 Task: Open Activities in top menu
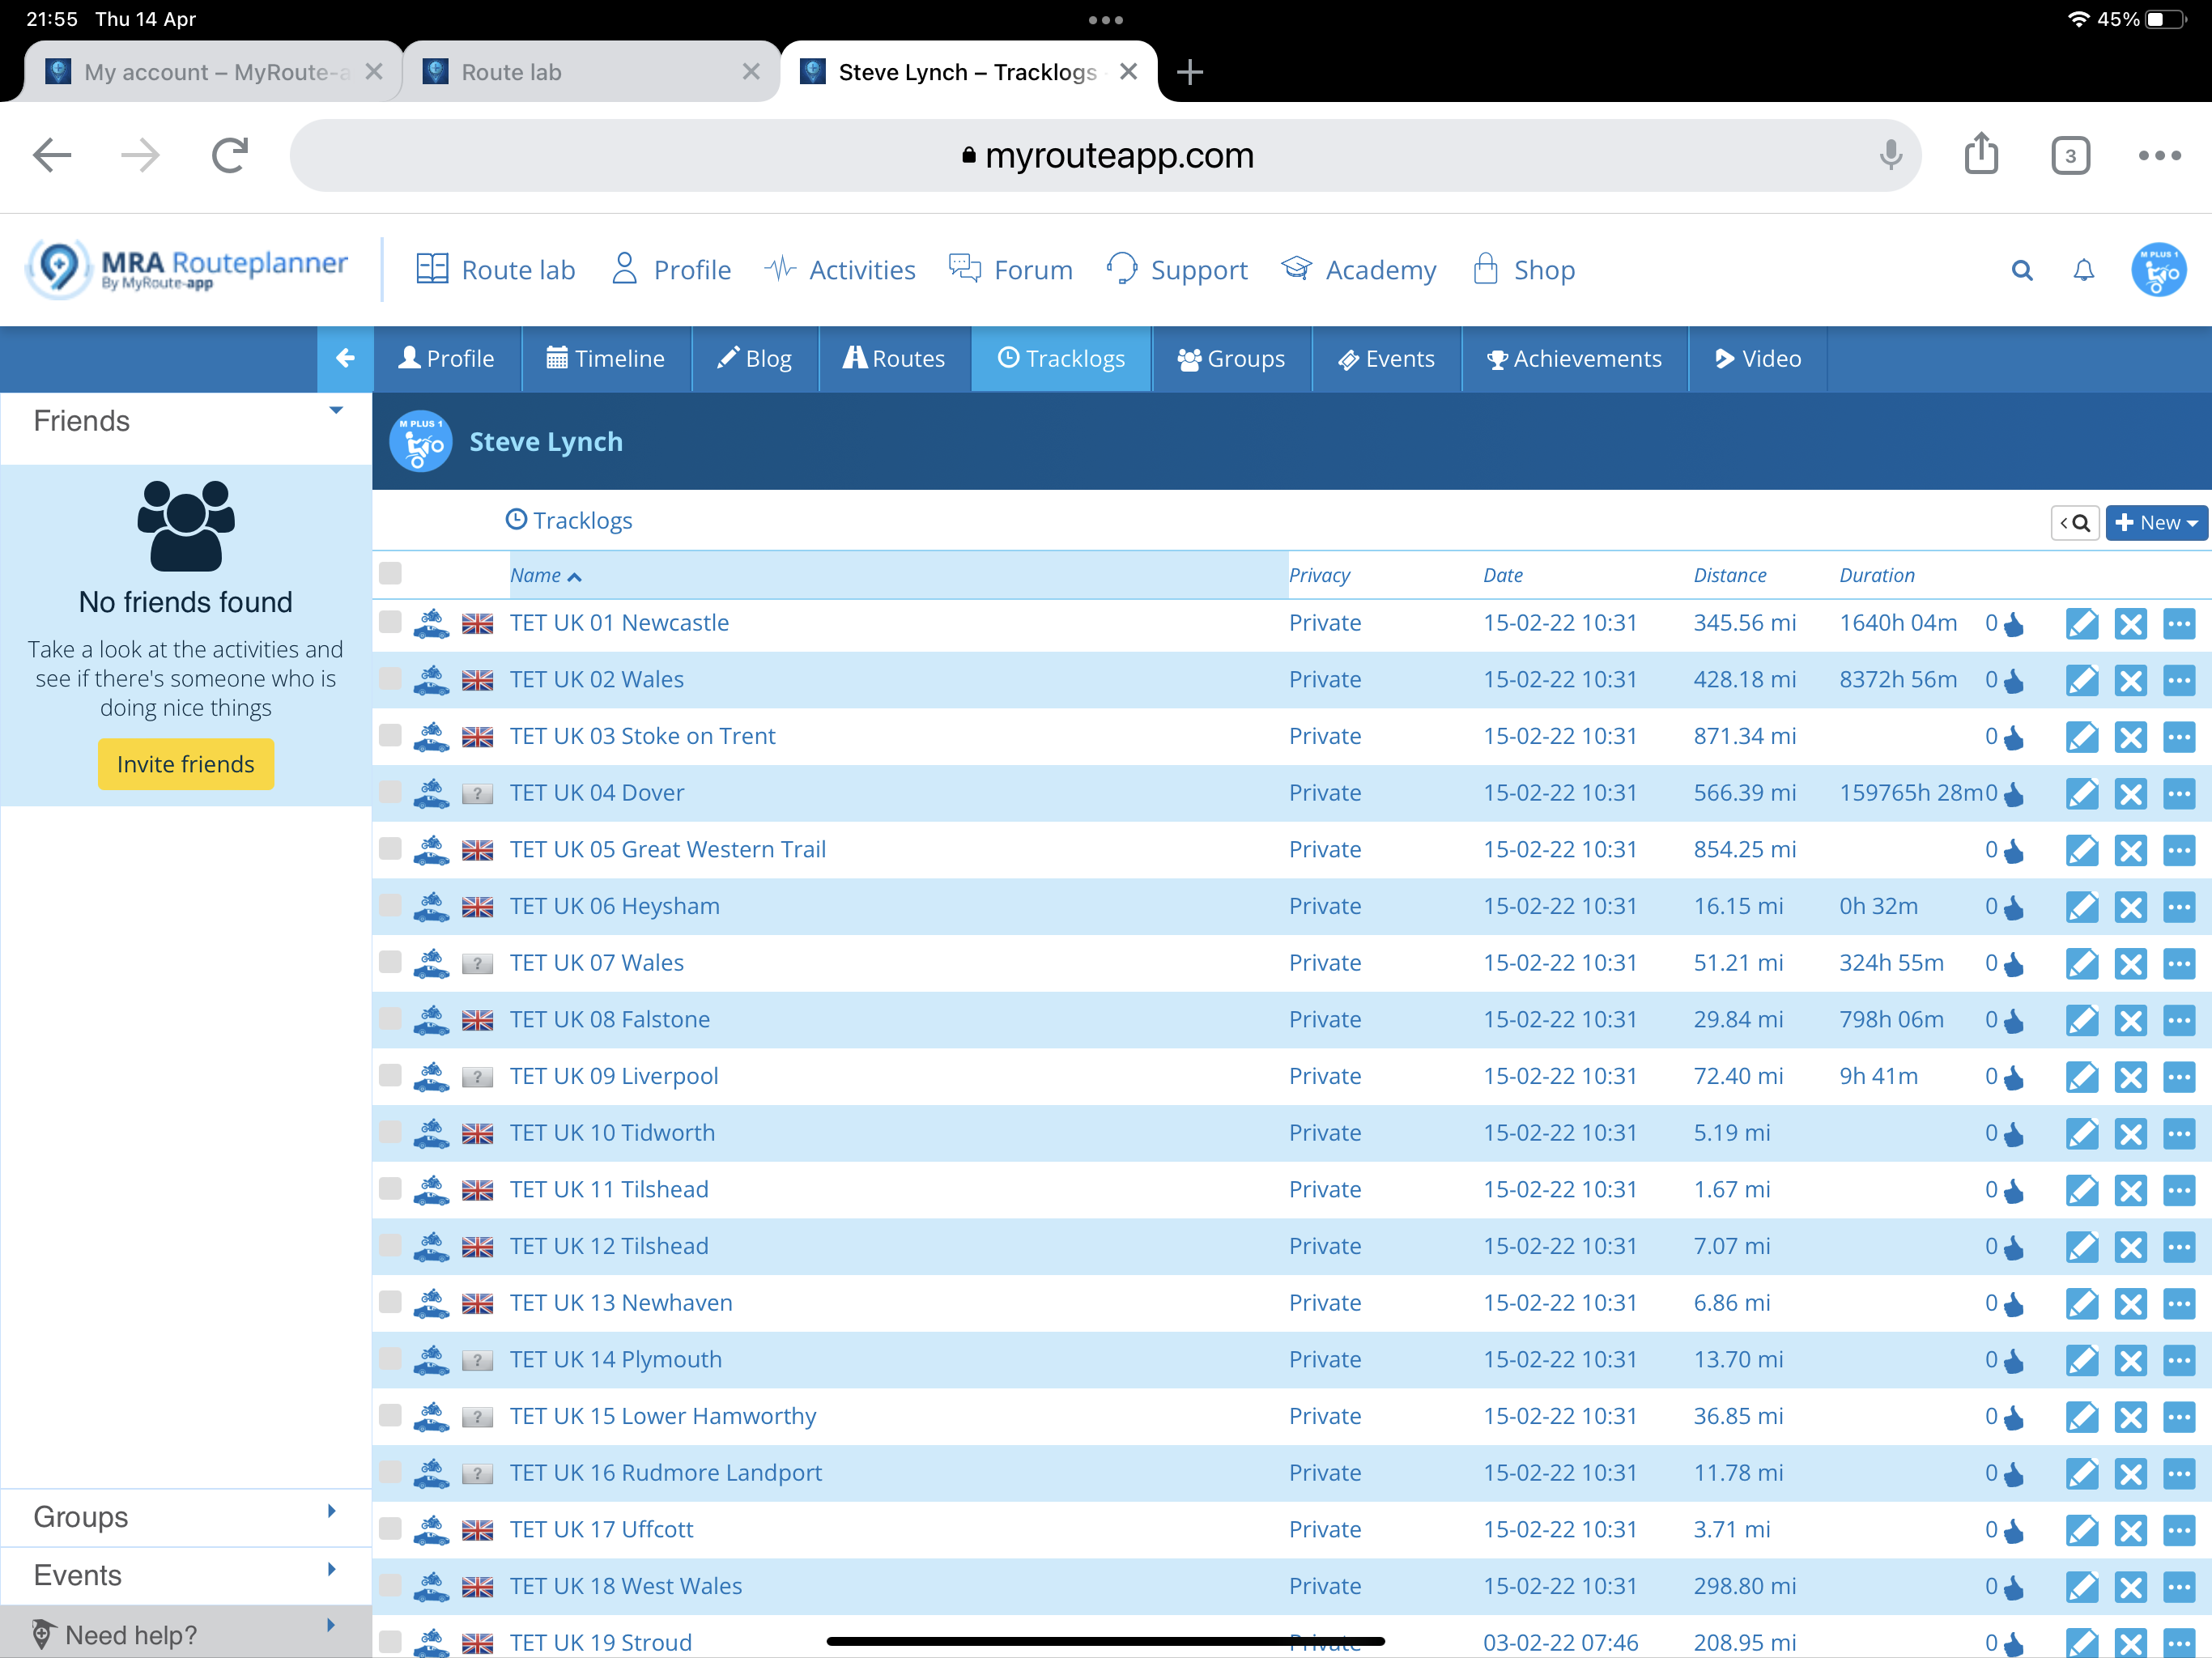click(840, 270)
